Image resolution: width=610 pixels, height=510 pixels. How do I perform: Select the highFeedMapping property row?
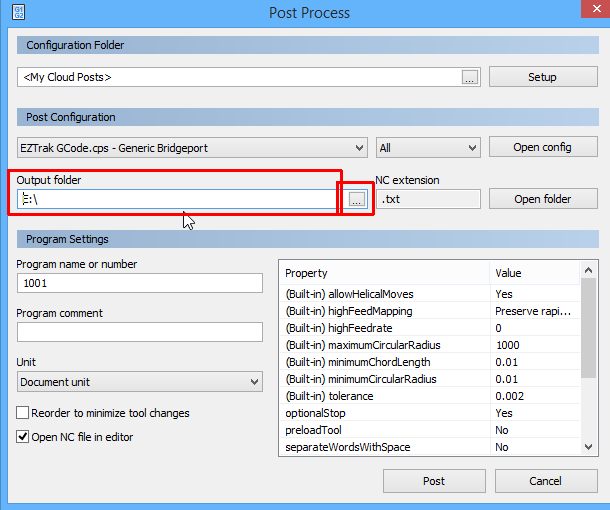click(429, 311)
